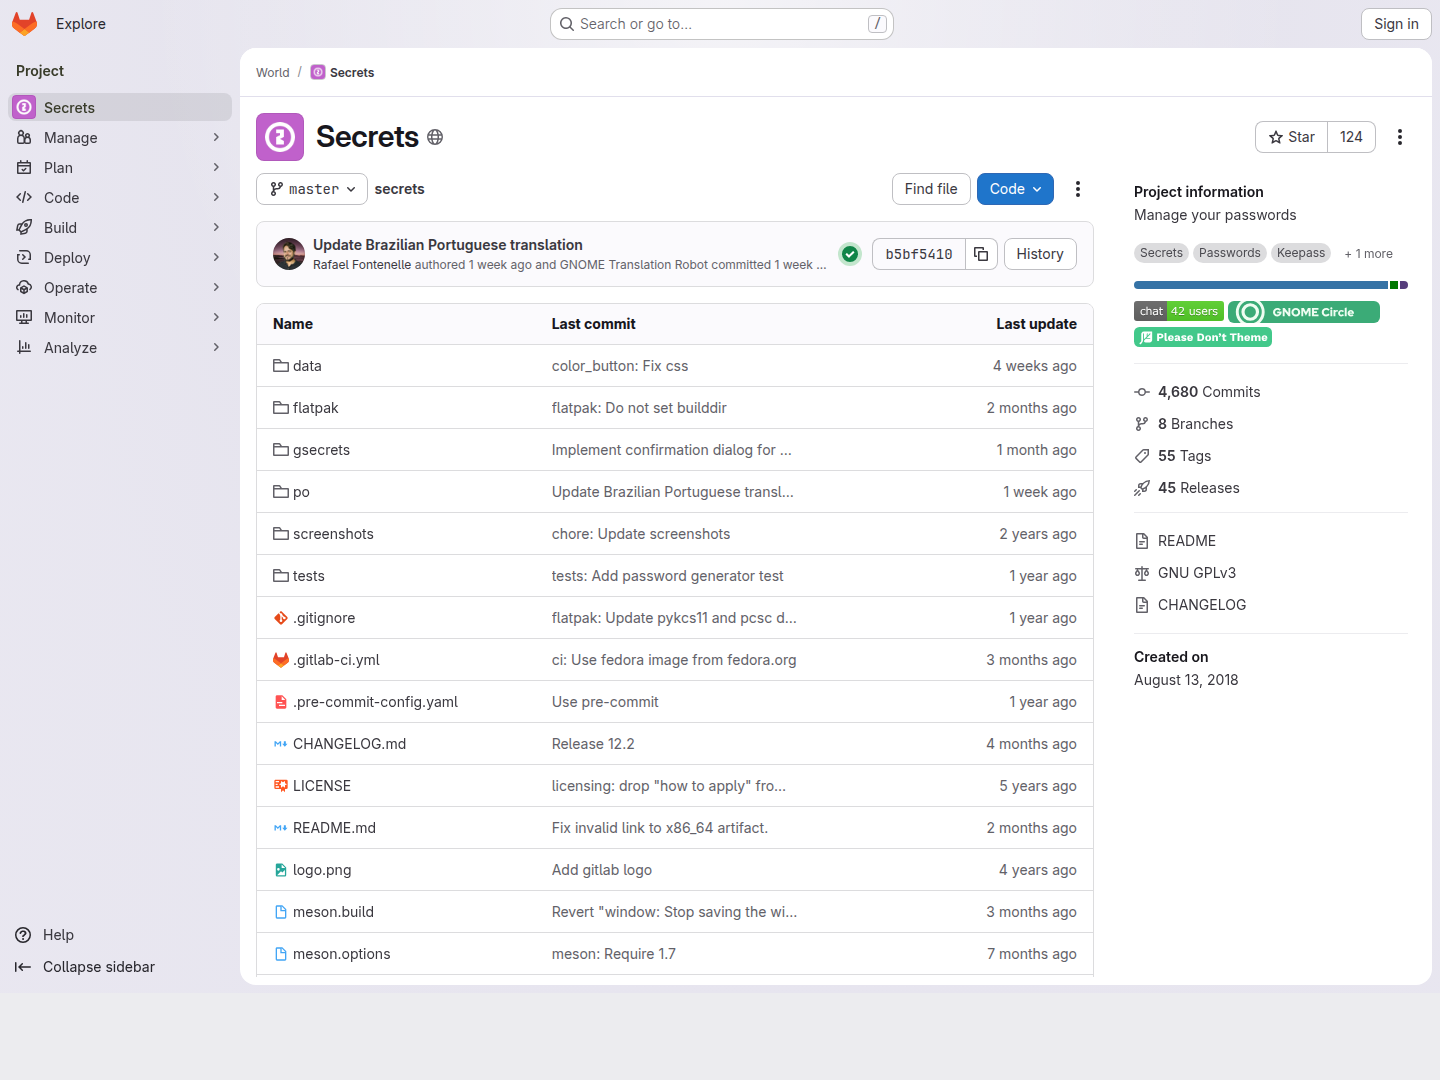Click the .gitignore git file icon
The image size is (1440, 1080).
[x=281, y=618]
